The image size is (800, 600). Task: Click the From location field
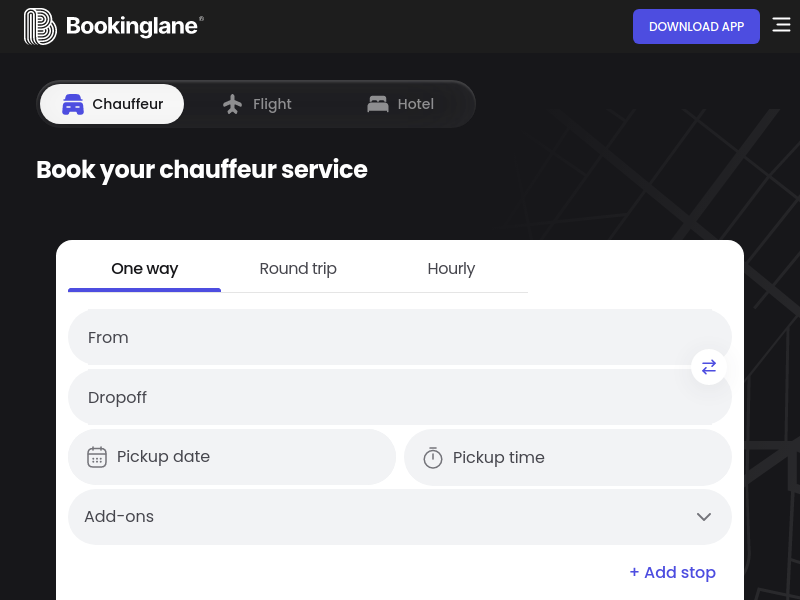coord(399,337)
